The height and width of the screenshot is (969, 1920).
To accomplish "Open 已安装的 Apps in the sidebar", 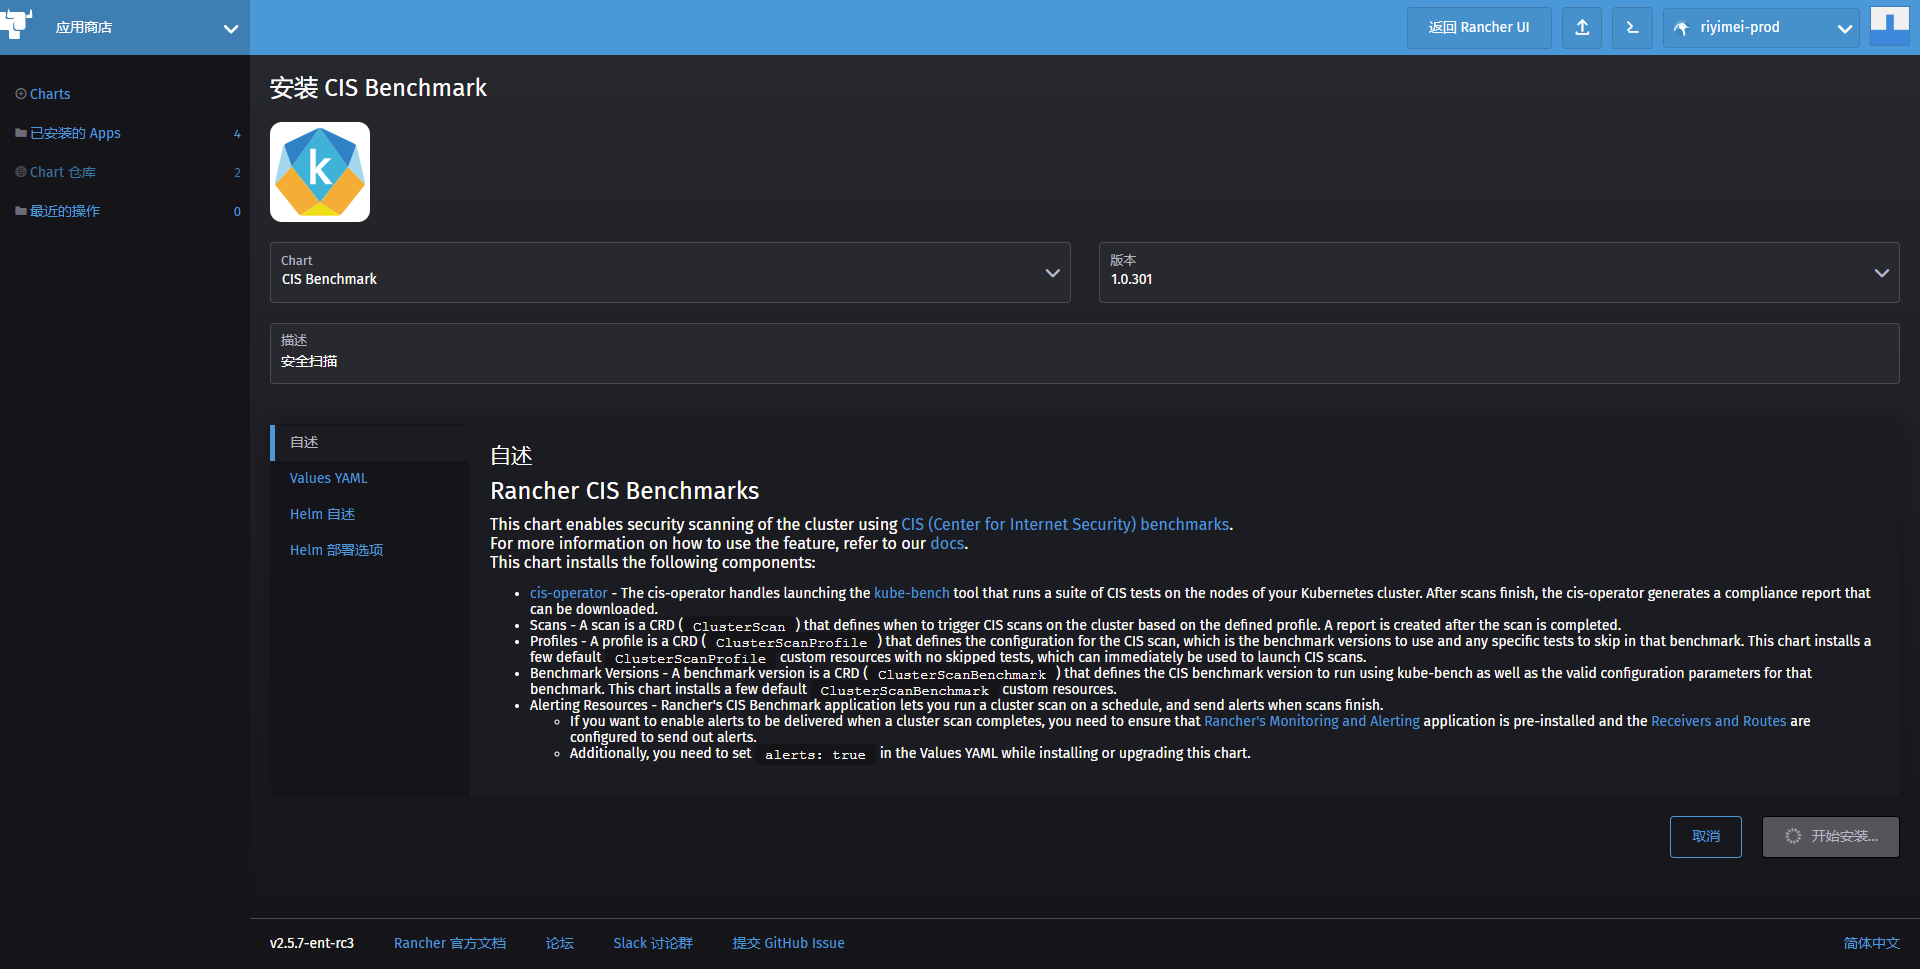I will point(75,133).
